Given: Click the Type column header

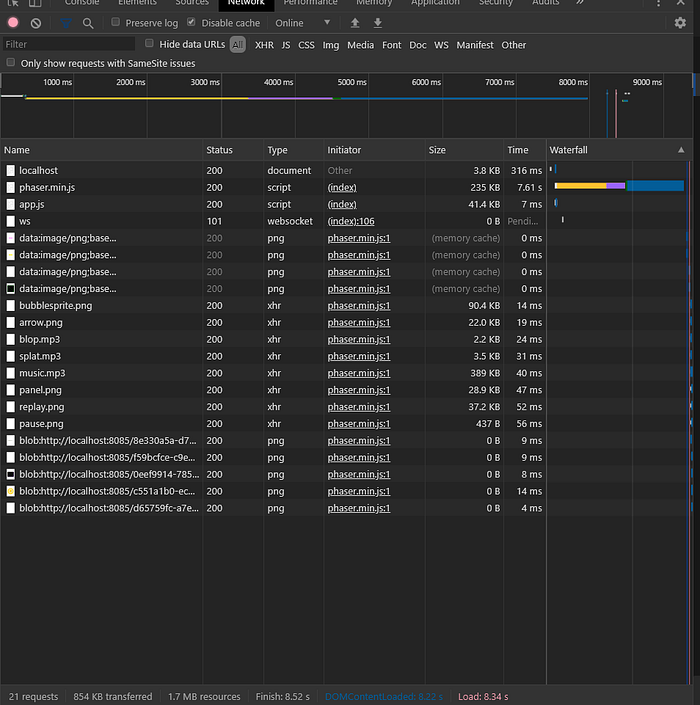Looking at the screenshot, I should click(x=293, y=150).
